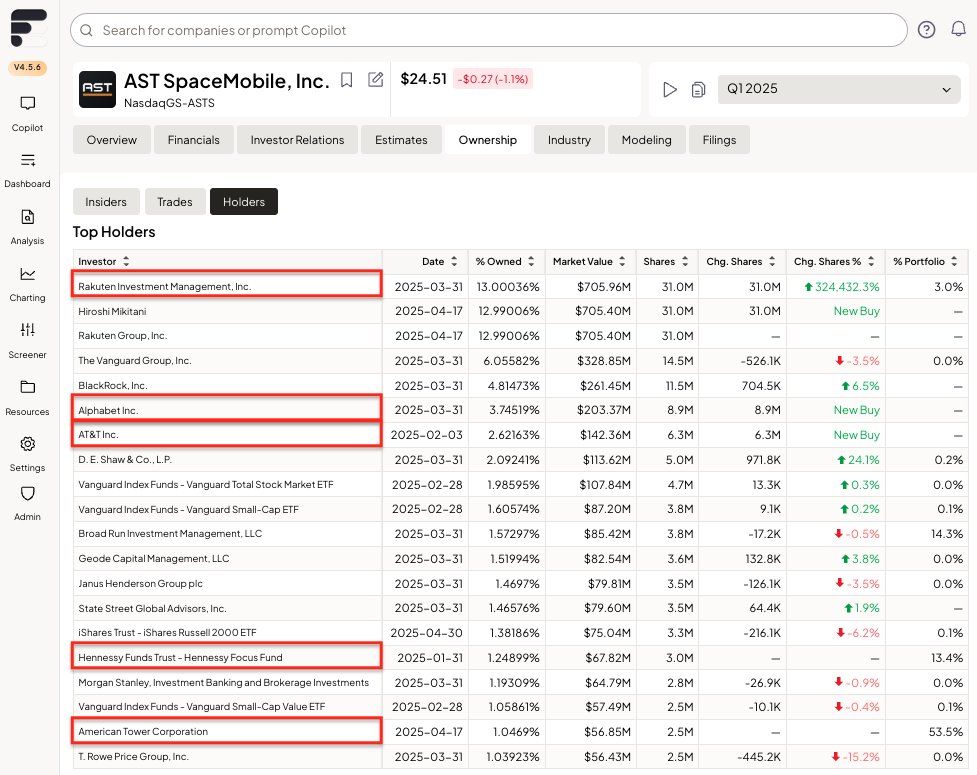Image resolution: width=977 pixels, height=775 pixels.
Task: Show the Trades view
Action: pos(175,201)
